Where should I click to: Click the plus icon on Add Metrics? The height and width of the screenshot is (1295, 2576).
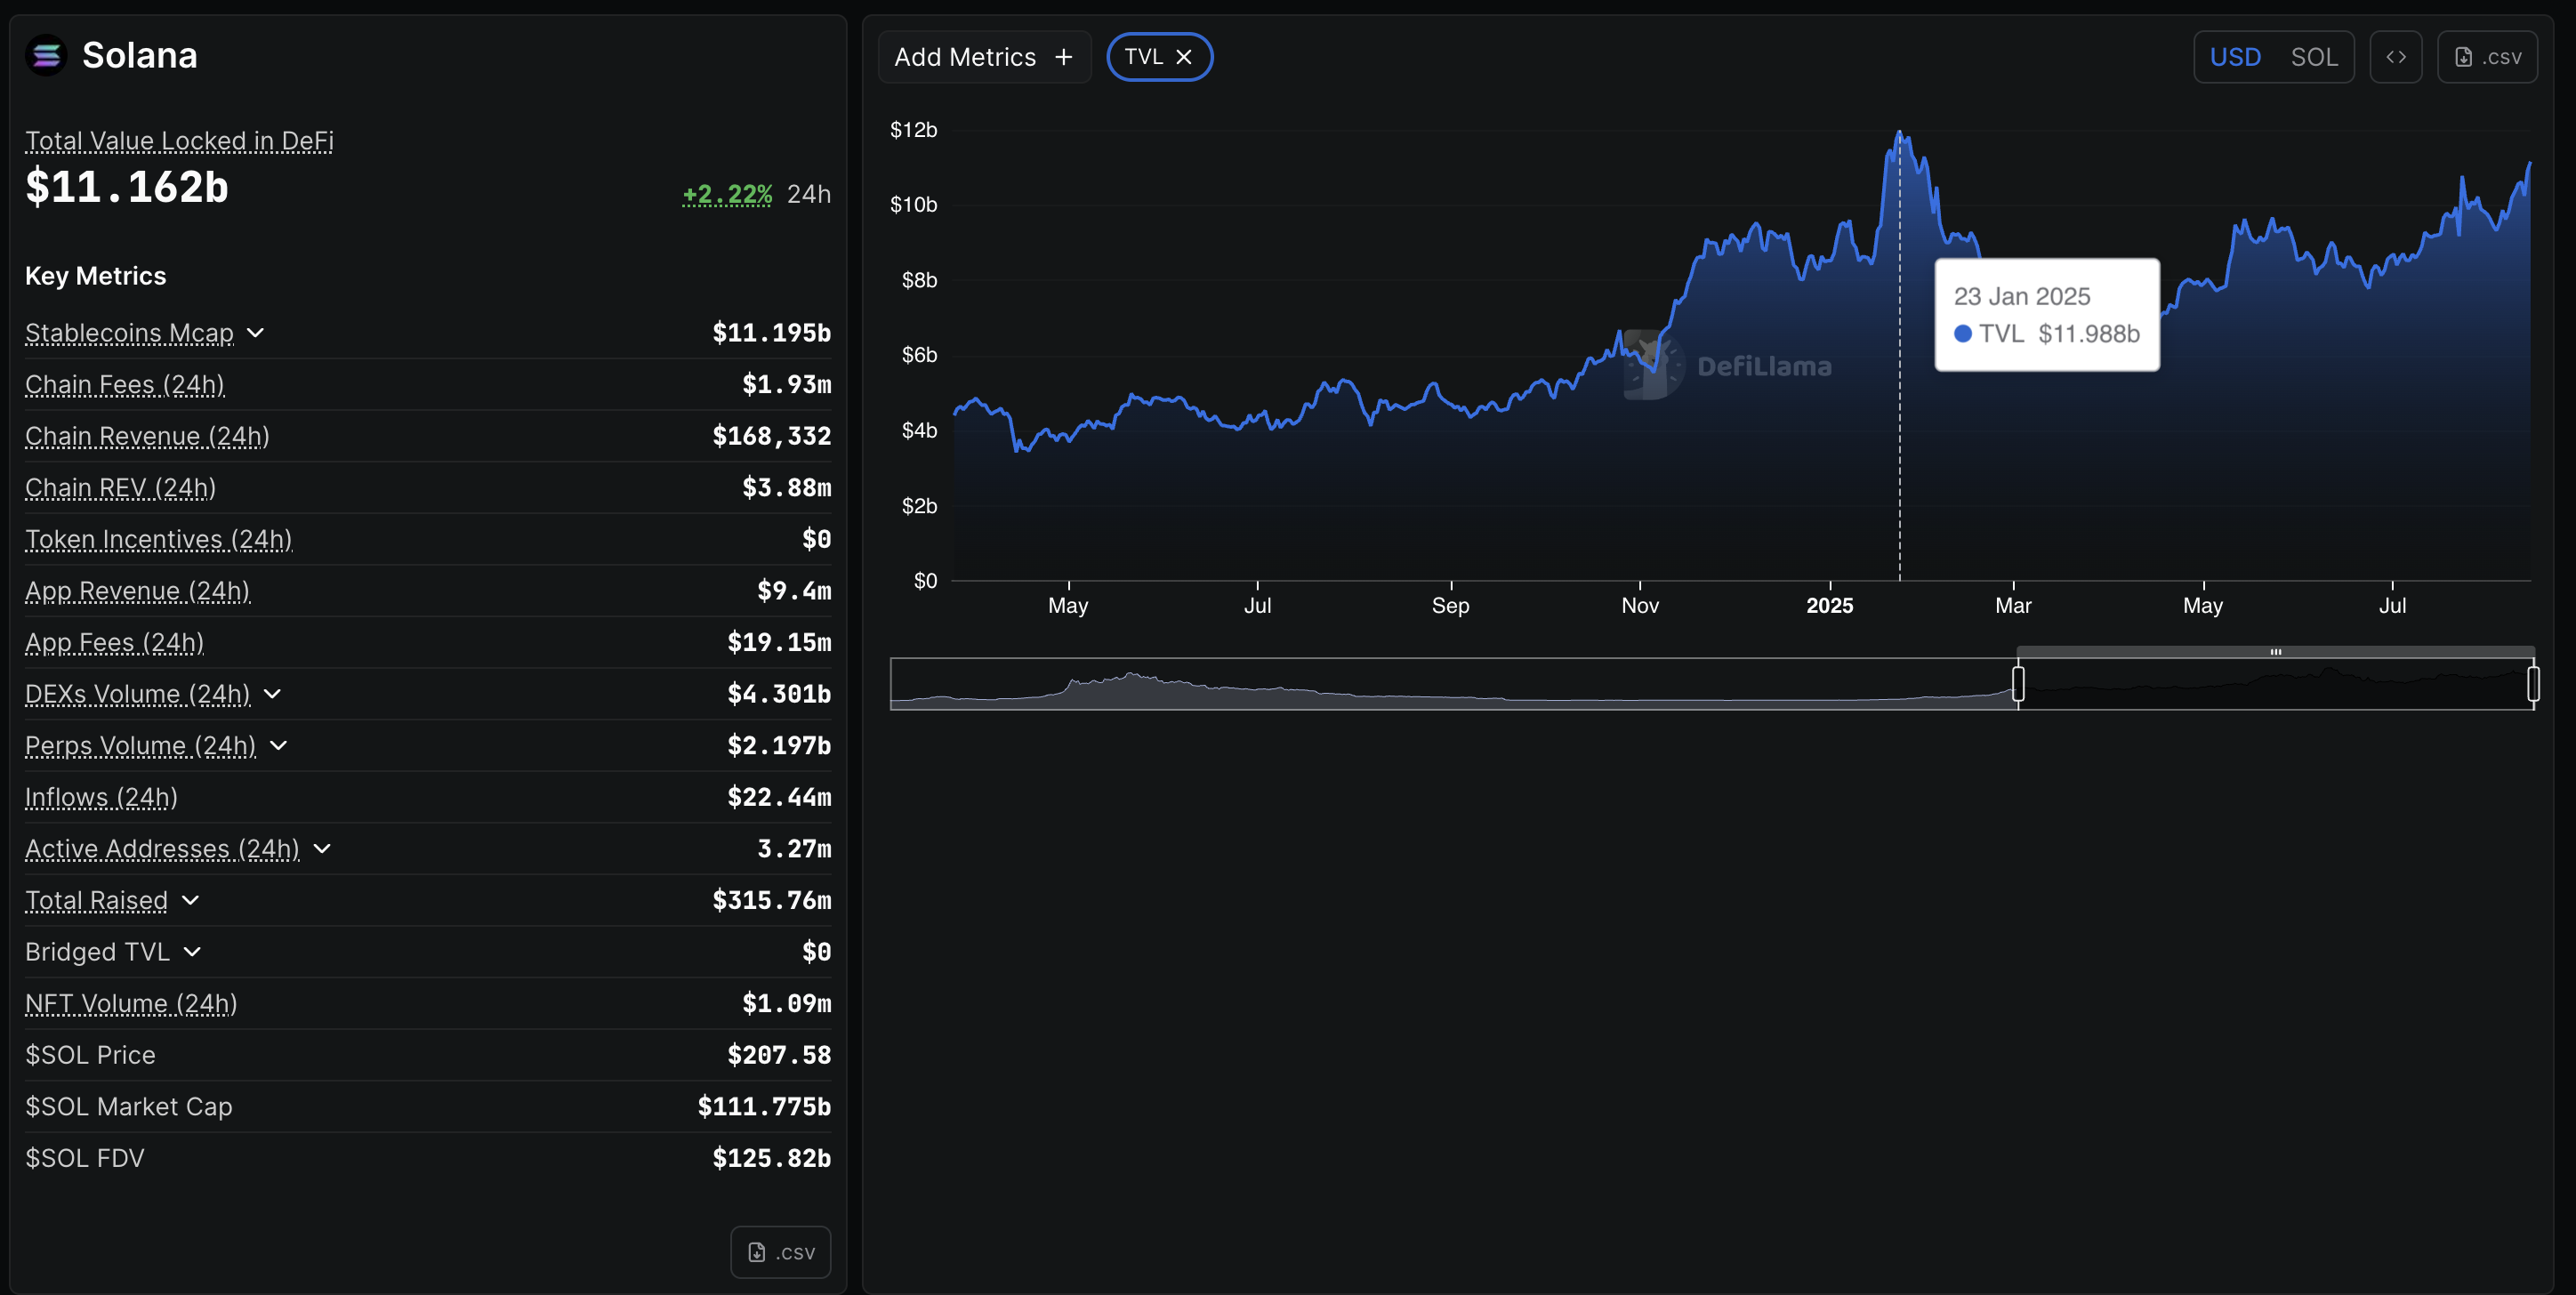tap(1063, 56)
